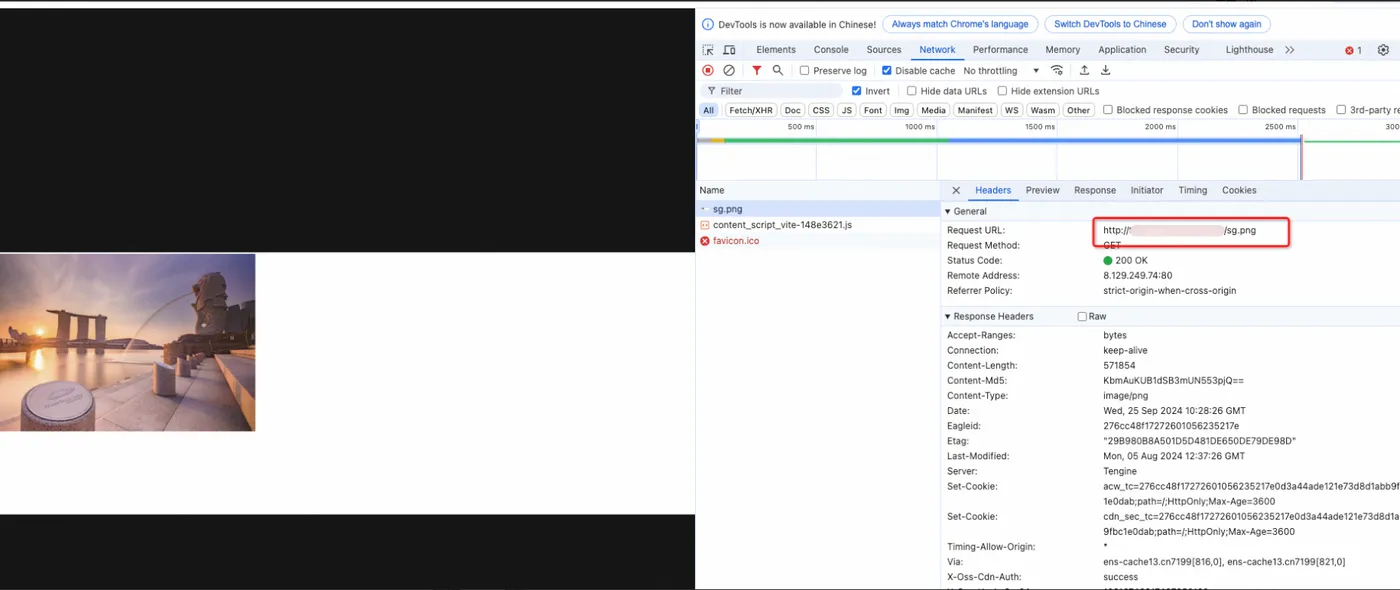Open the Console tab
Viewport: 1400px width, 590px height.
click(x=831, y=50)
